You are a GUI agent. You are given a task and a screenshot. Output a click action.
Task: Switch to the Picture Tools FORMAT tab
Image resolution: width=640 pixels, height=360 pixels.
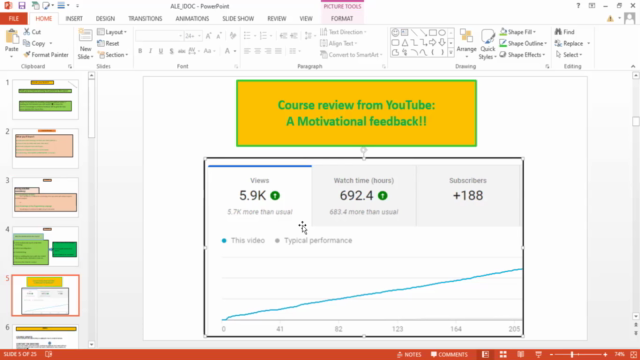[342, 18]
